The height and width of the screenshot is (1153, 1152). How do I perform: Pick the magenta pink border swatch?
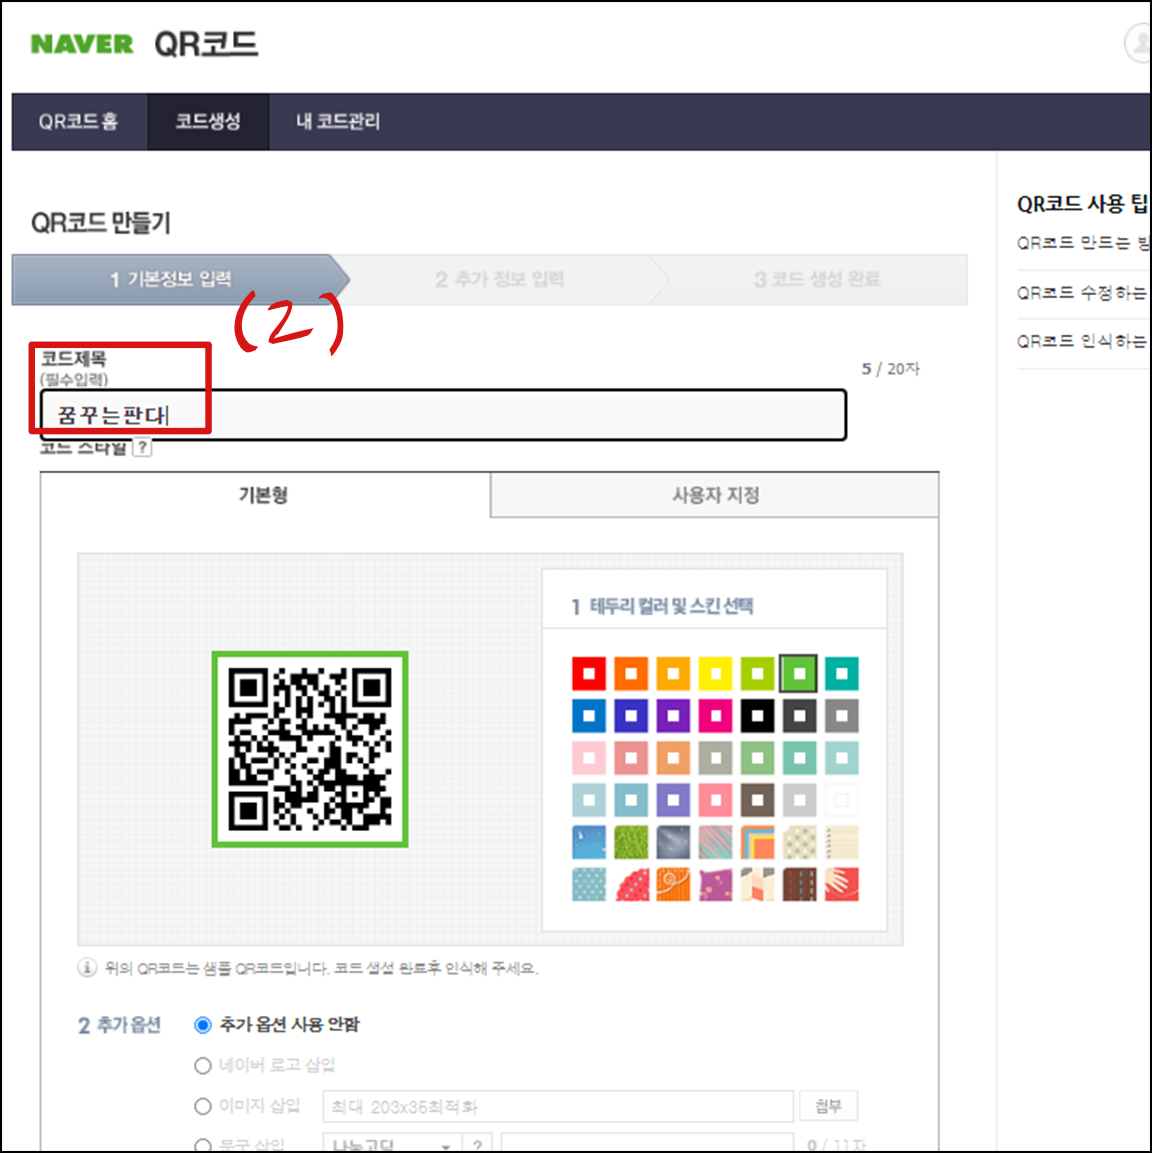point(715,715)
